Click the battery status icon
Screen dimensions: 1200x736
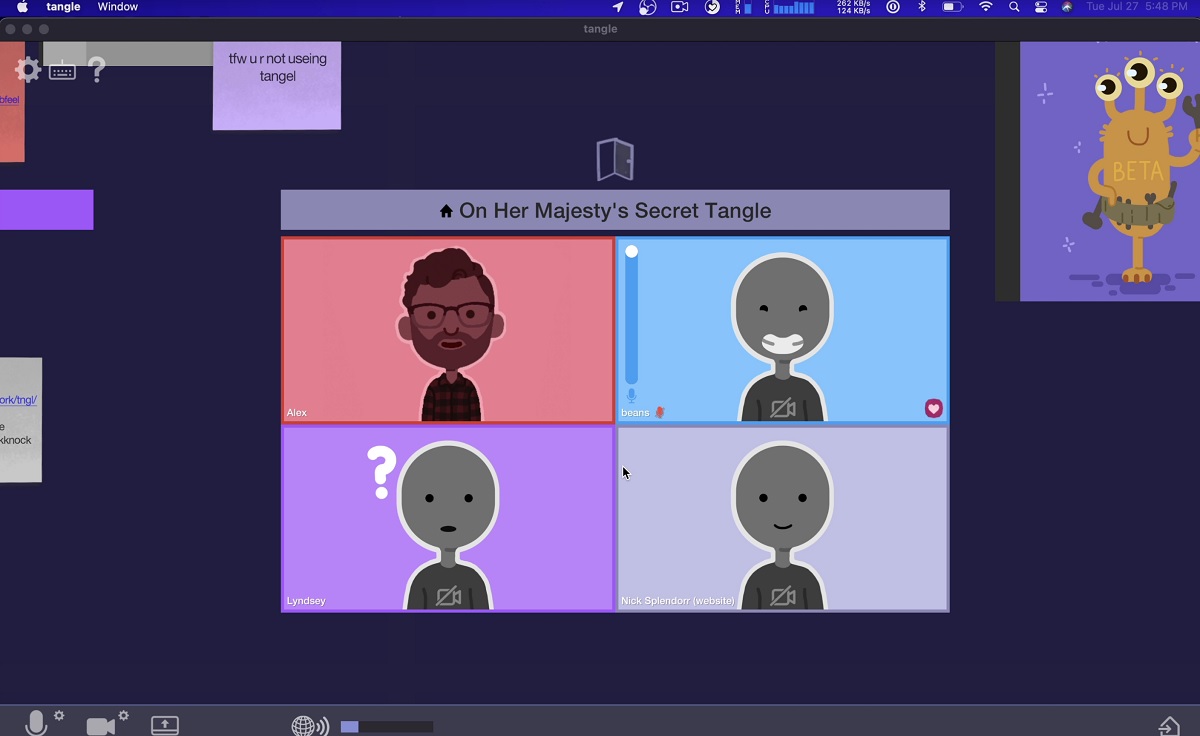(953, 7)
